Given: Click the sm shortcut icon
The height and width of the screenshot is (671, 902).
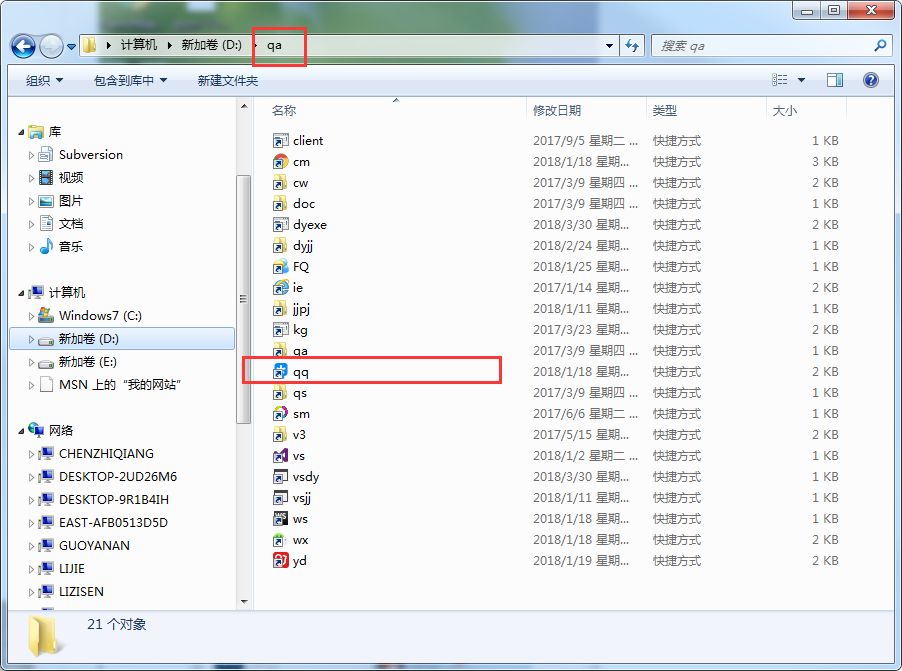Looking at the screenshot, I should (280, 414).
